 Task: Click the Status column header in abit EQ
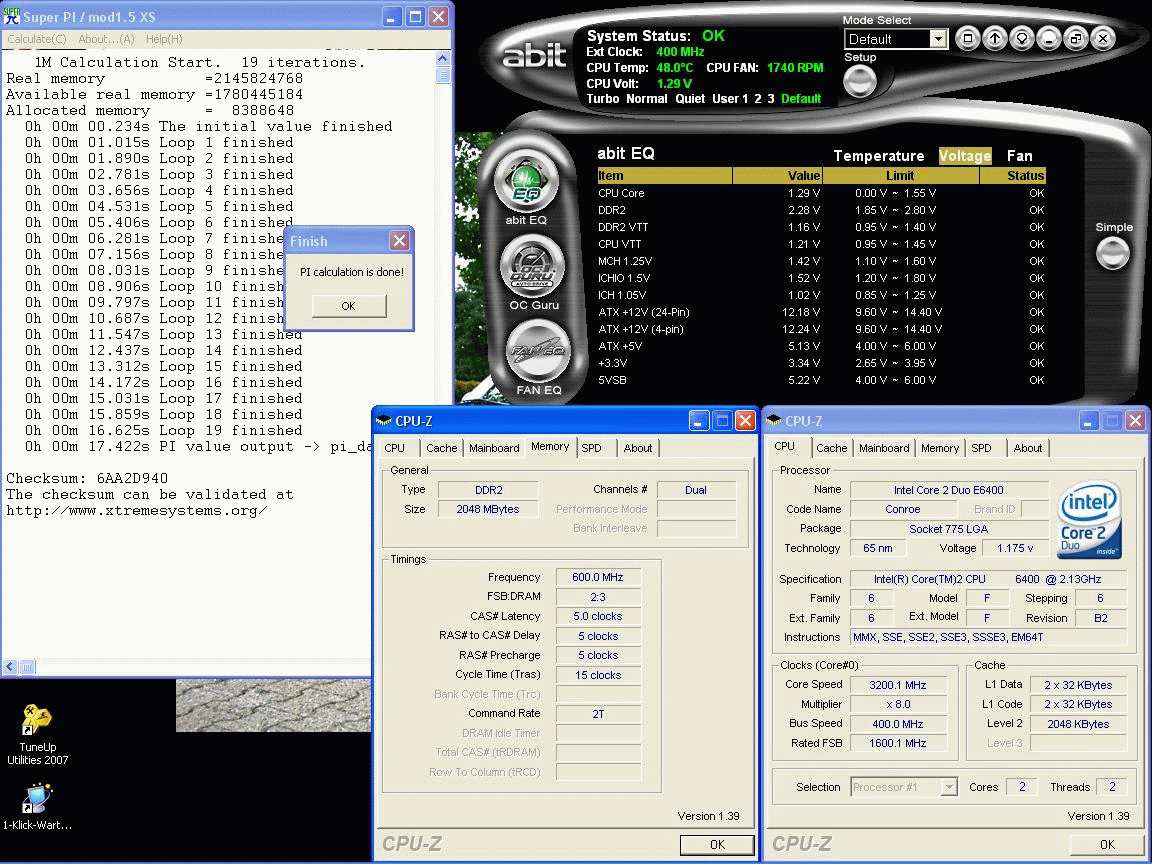pyautogui.click(x=1012, y=176)
